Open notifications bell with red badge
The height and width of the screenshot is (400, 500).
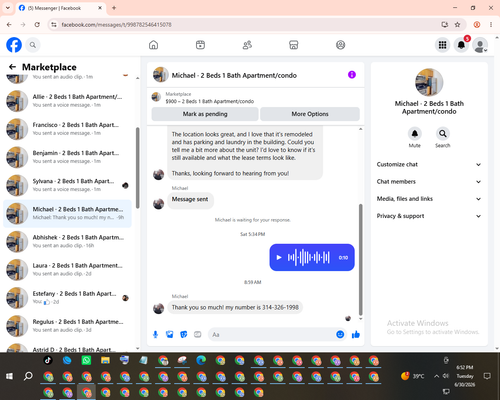[x=462, y=45]
